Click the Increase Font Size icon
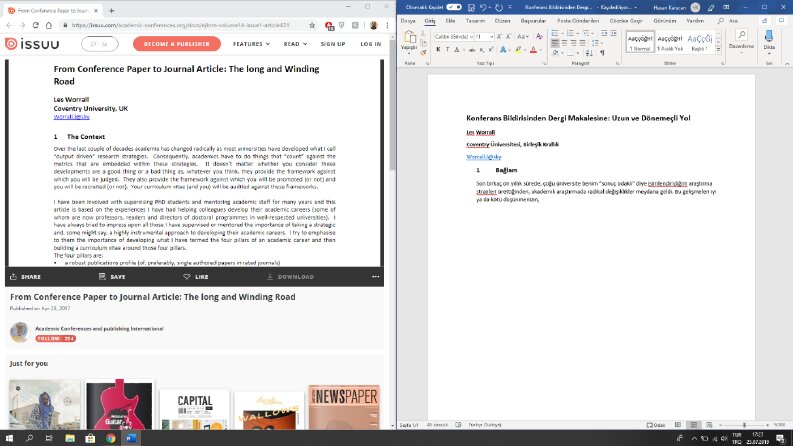Screen dimensions: 793x446 tap(499, 36)
